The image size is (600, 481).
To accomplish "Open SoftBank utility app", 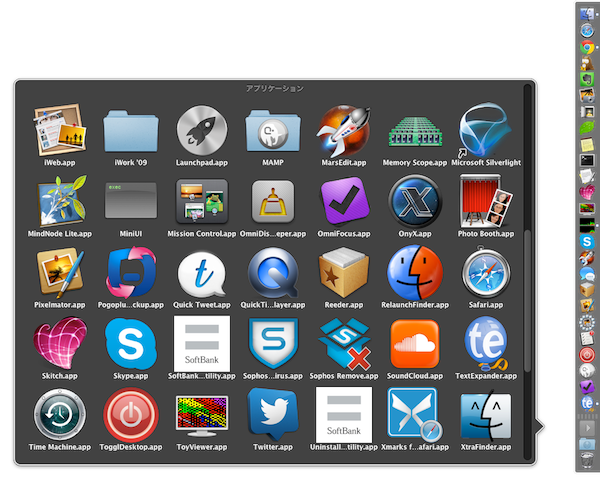I will [202, 343].
